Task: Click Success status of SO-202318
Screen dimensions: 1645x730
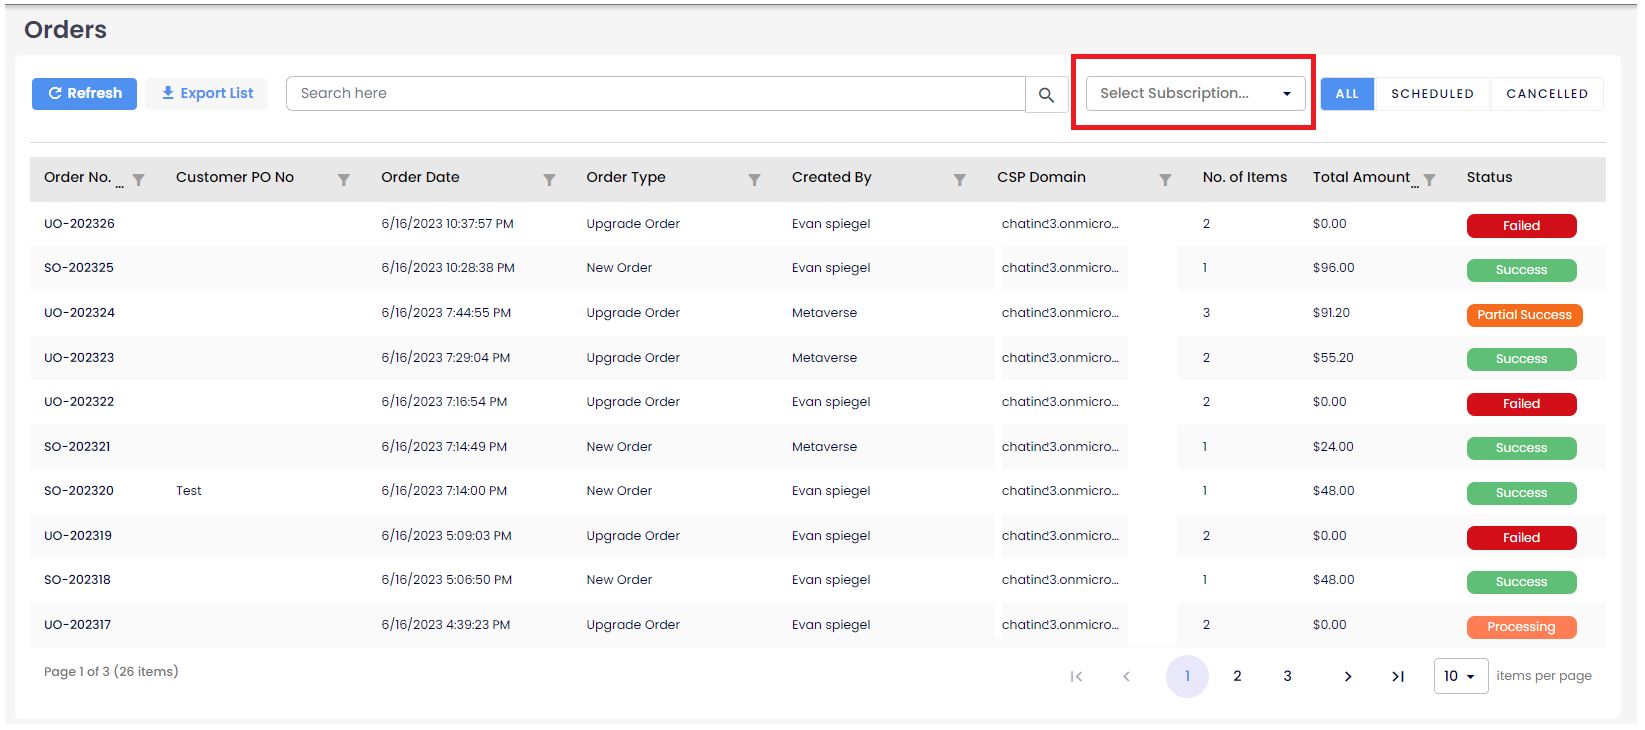Action: [x=1521, y=582]
